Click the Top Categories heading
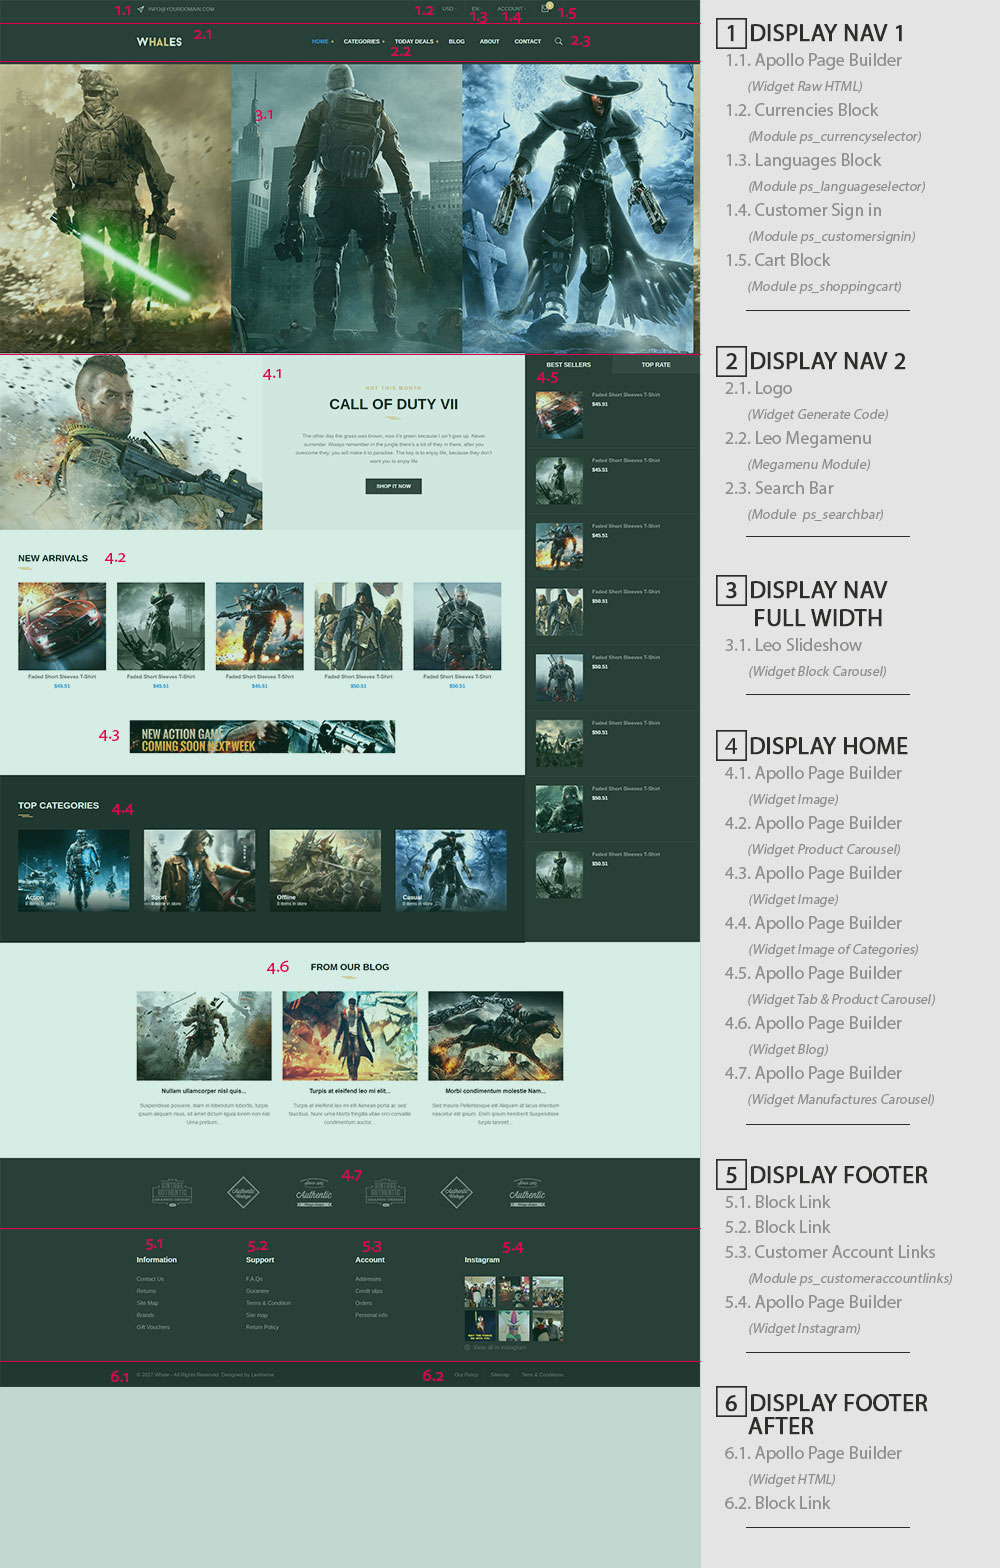Viewport: 1000px width, 1568px height. click(x=58, y=805)
